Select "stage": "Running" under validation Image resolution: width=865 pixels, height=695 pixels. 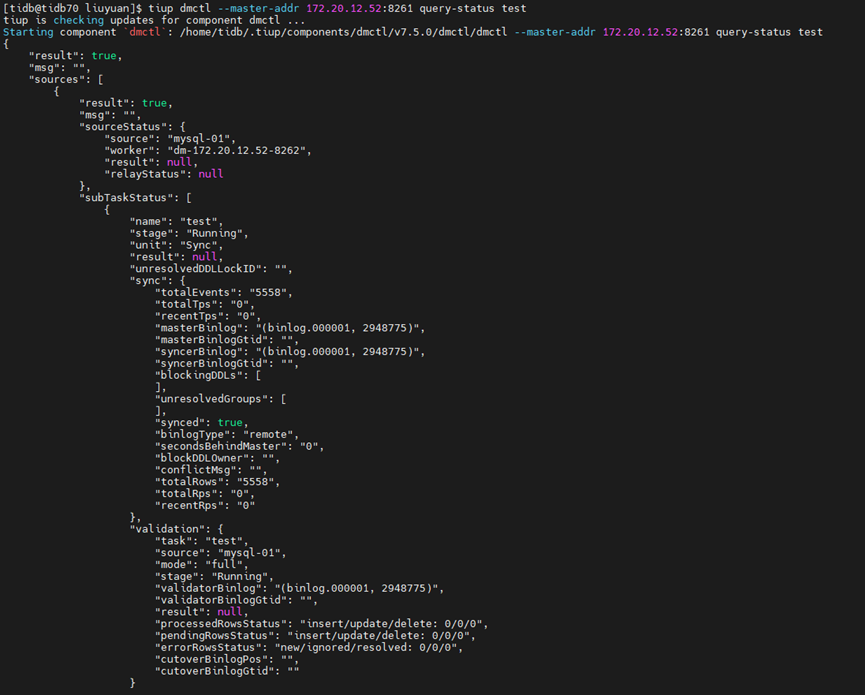coord(215,576)
